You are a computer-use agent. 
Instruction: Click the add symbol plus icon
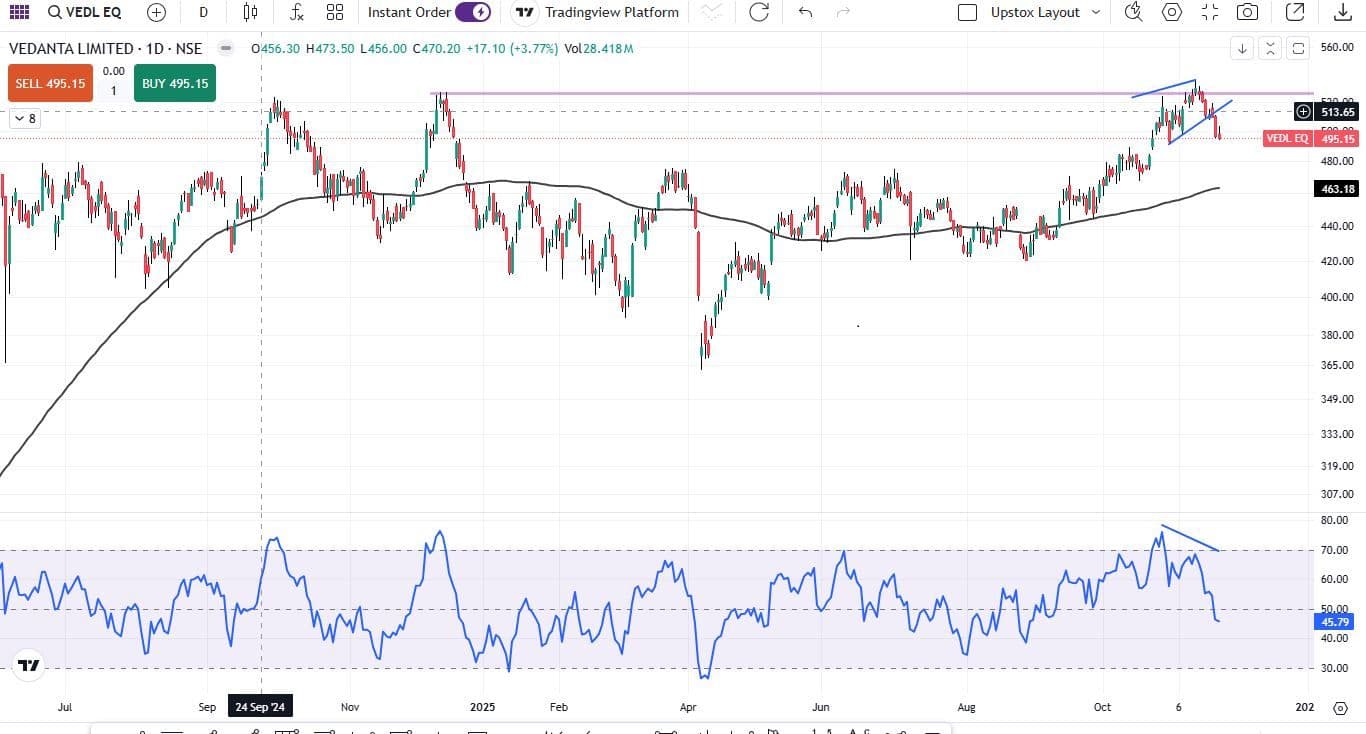pos(156,13)
